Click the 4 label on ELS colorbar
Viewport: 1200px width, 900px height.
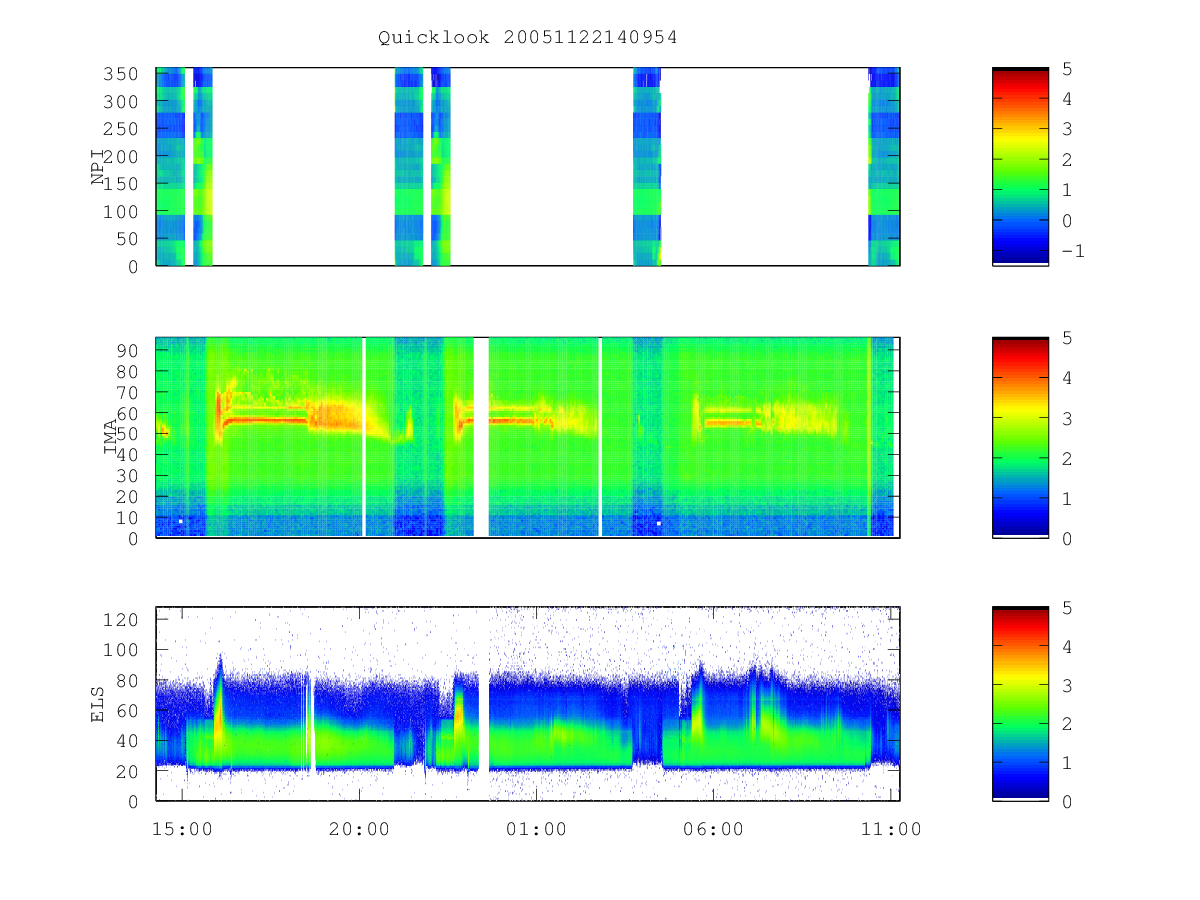pyautogui.click(x=1066, y=647)
